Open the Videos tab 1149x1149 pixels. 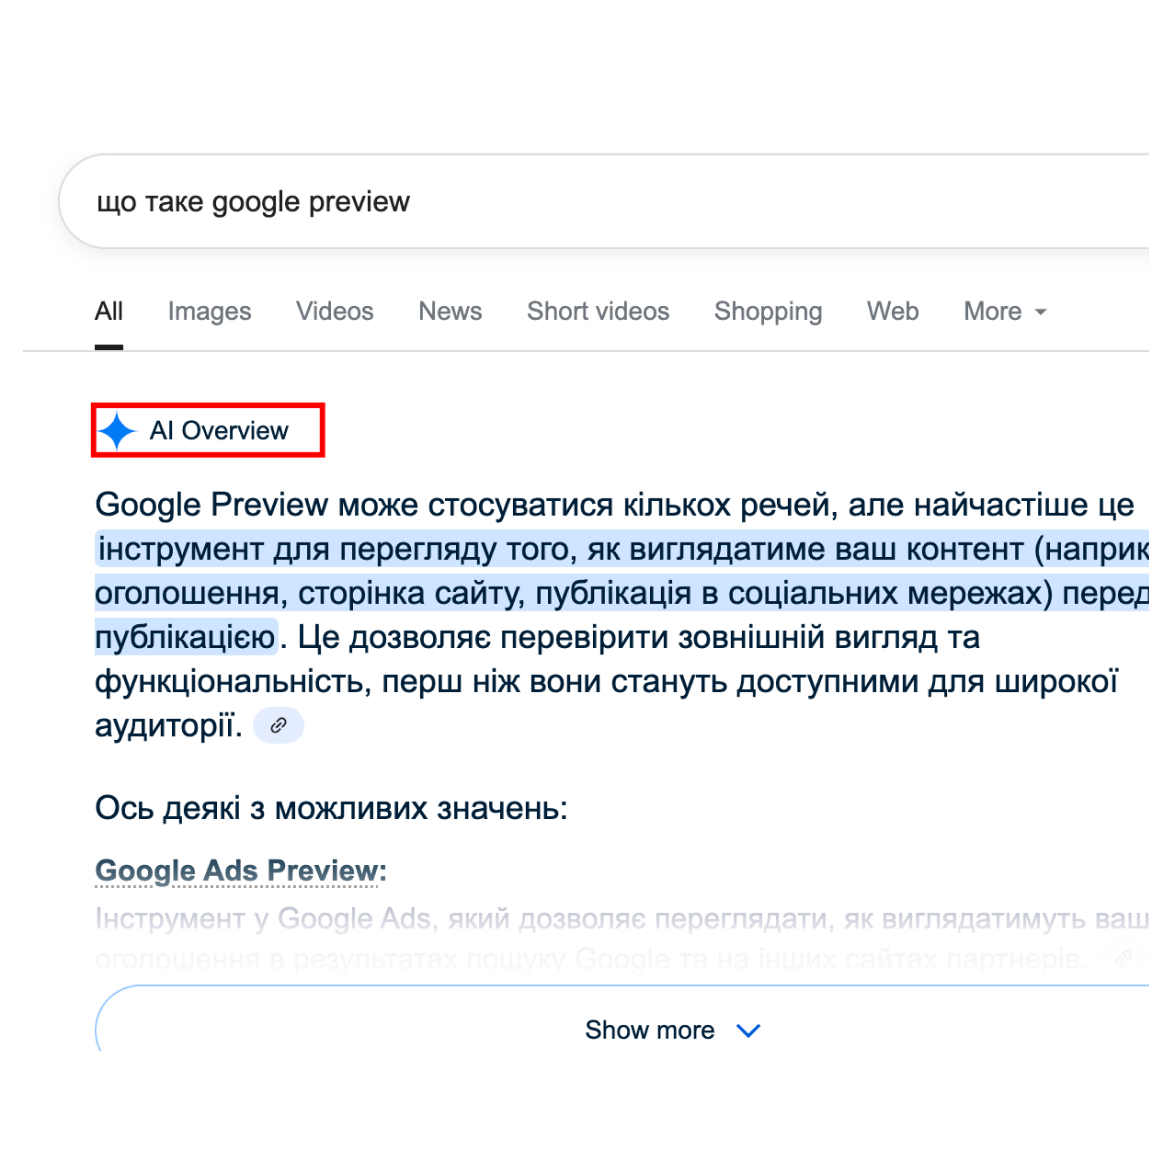[x=335, y=311]
